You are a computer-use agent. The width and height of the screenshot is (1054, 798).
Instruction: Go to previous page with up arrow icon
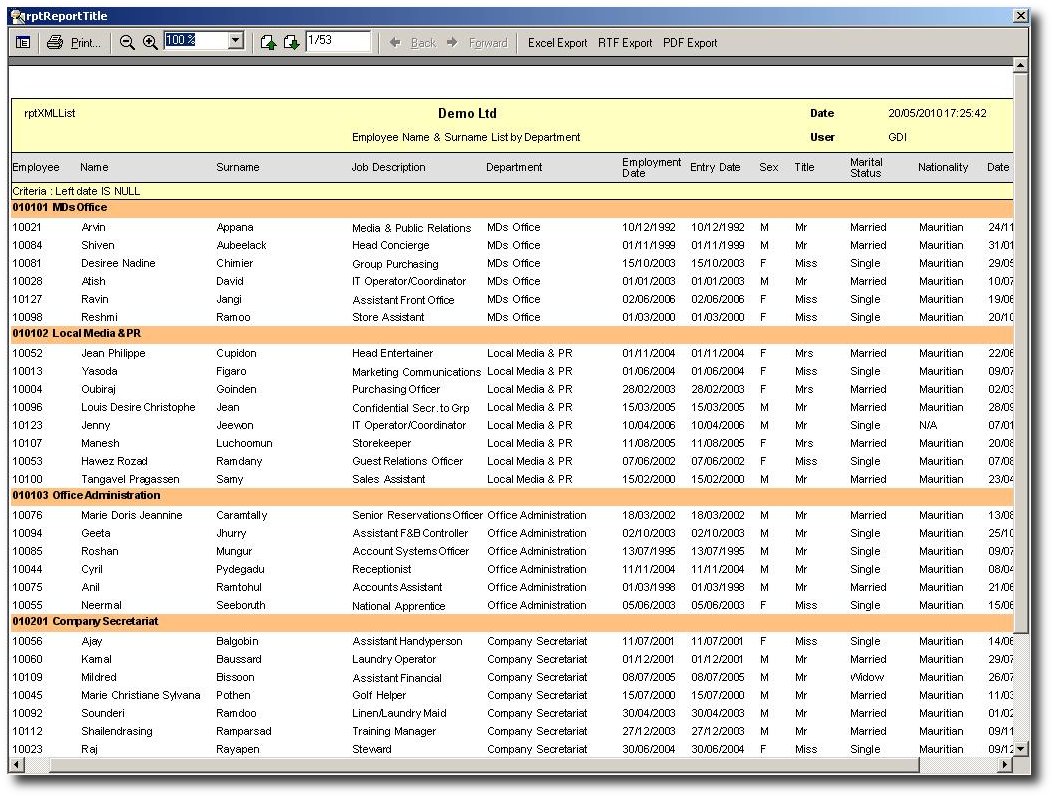click(x=268, y=43)
